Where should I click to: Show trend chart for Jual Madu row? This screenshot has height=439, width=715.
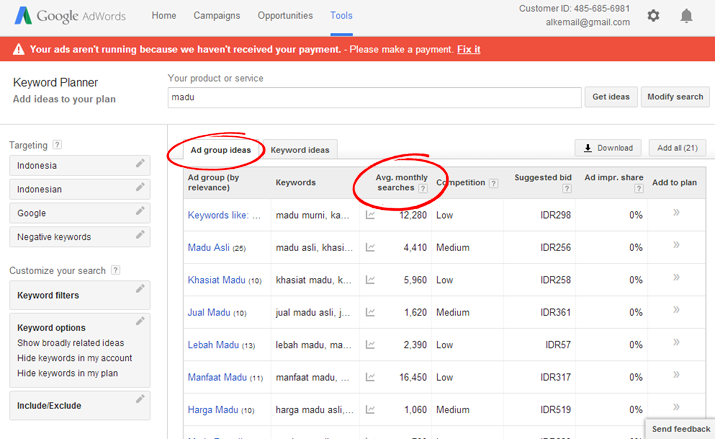point(370,312)
